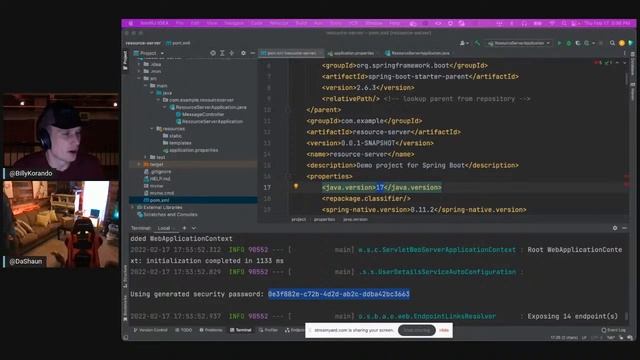Collapse the main folder
This screenshot has width=640, height=360.
coord(146,86)
